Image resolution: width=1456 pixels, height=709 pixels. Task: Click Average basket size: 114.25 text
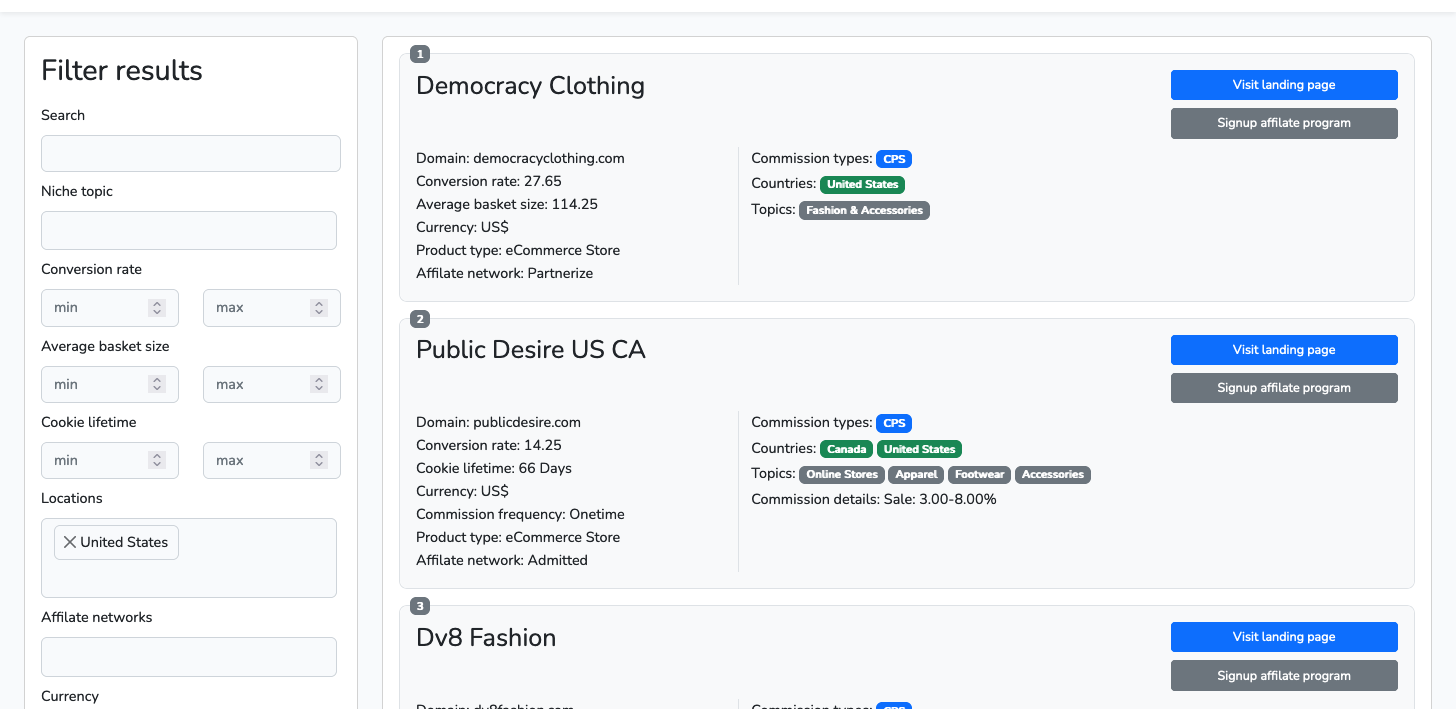[x=507, y=204]
